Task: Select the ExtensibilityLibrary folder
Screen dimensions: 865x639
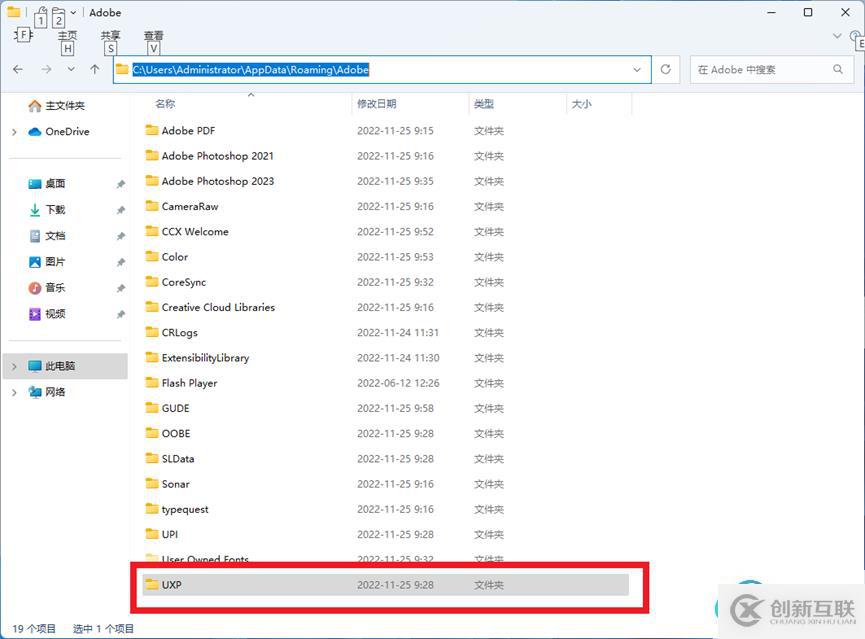Action: (205, 358)
